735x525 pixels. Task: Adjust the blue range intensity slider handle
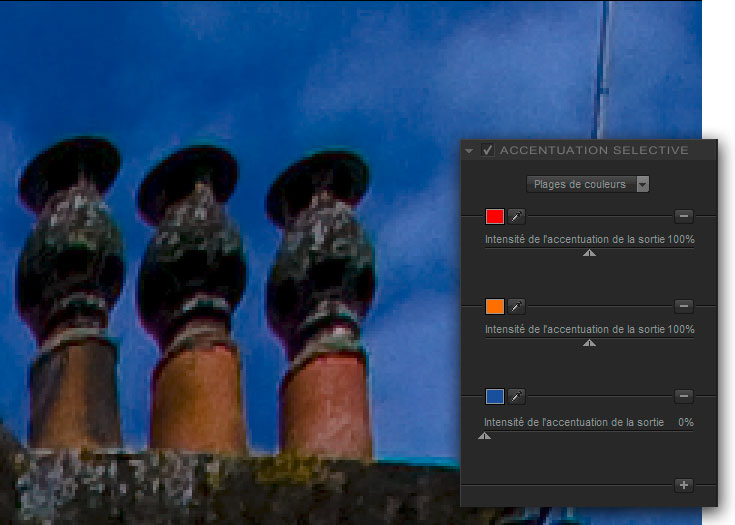(x=484, y=436)
